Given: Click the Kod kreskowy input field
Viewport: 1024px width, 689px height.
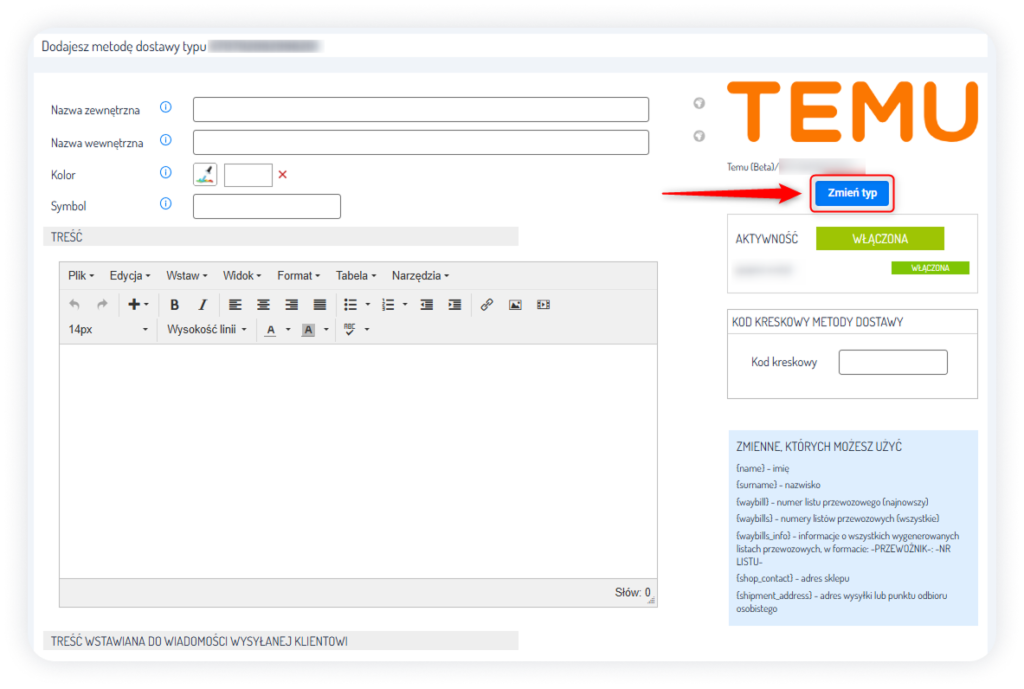Looking at the screenshot, I should click(x=892, y=362).
